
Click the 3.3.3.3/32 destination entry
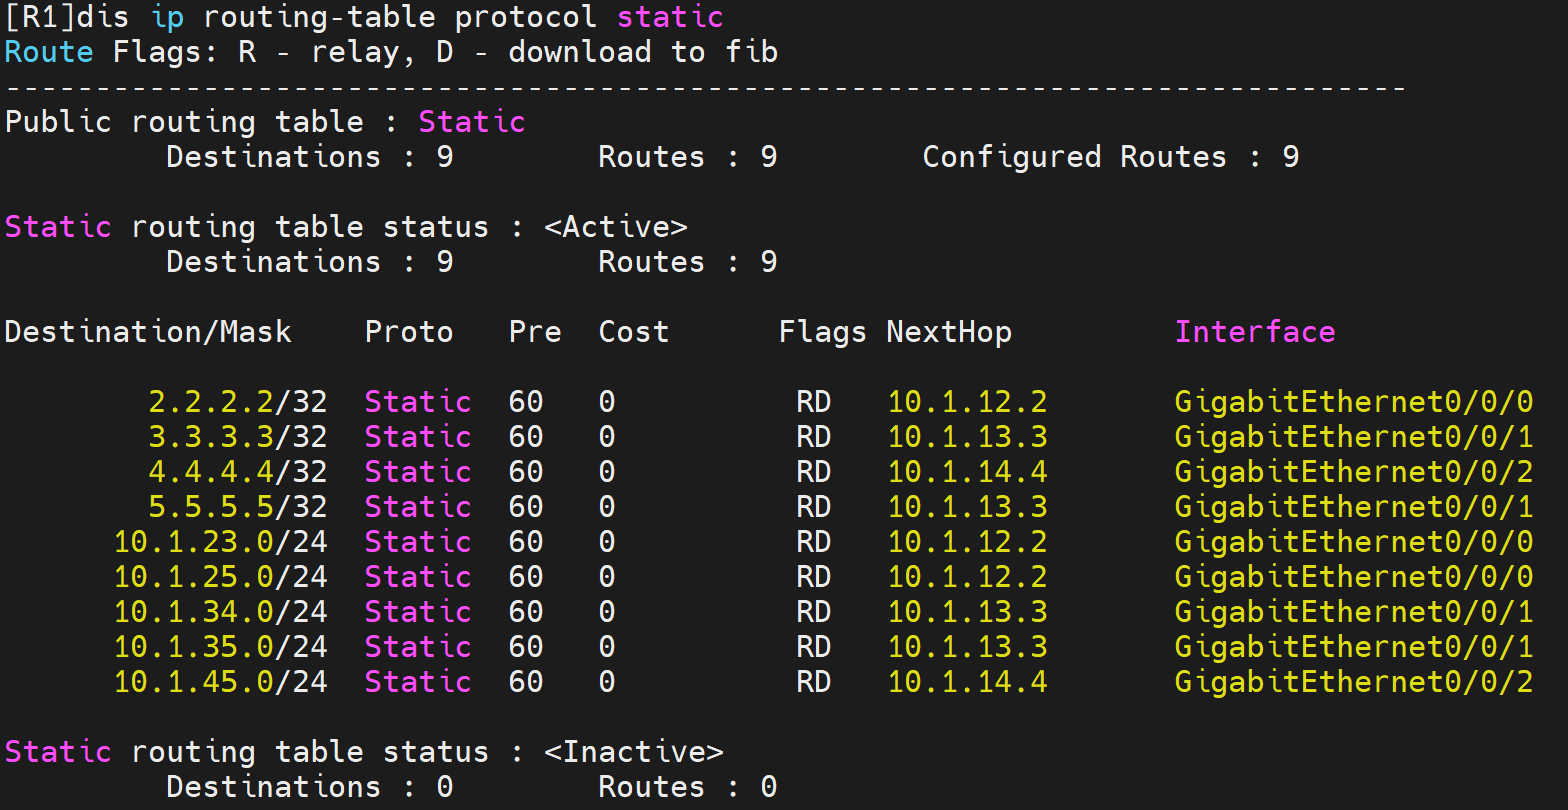pos(238,437)
